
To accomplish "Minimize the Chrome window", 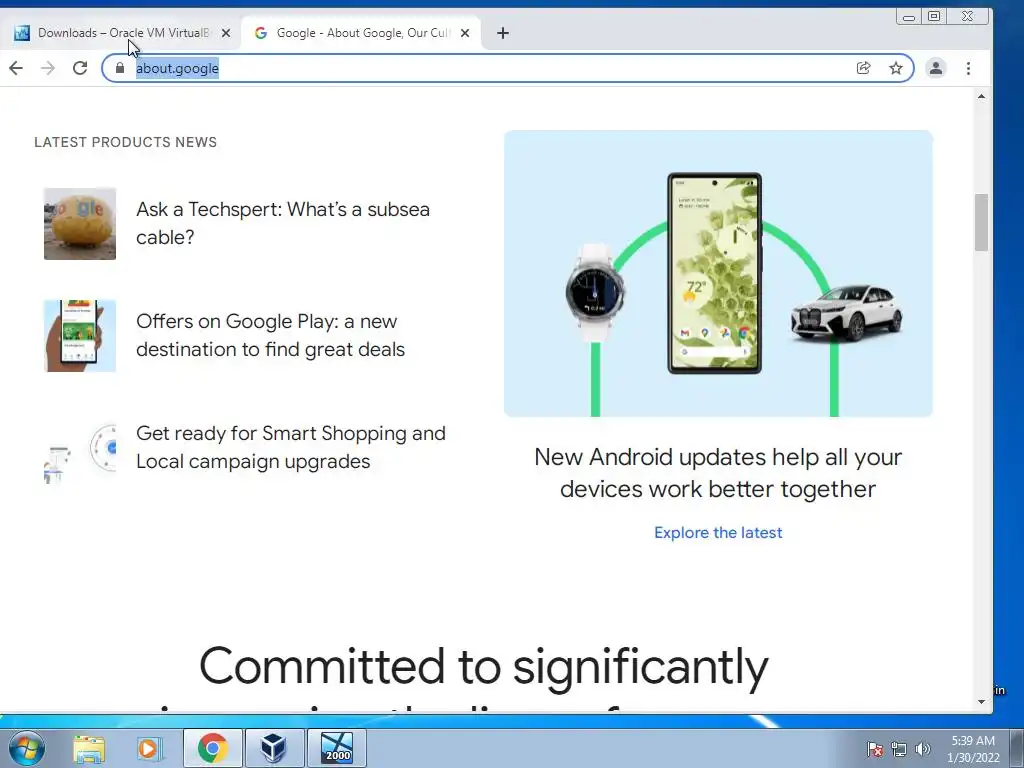I will click(908, 17).
